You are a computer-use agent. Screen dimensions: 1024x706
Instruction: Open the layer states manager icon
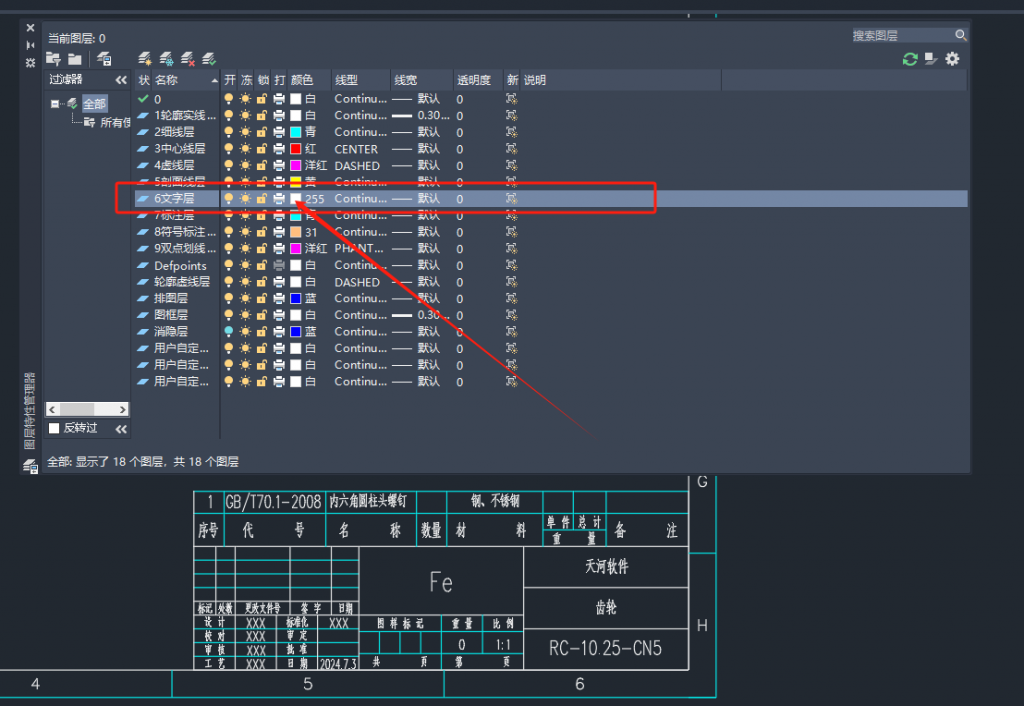pyautogui.click(x=104, y=58)
